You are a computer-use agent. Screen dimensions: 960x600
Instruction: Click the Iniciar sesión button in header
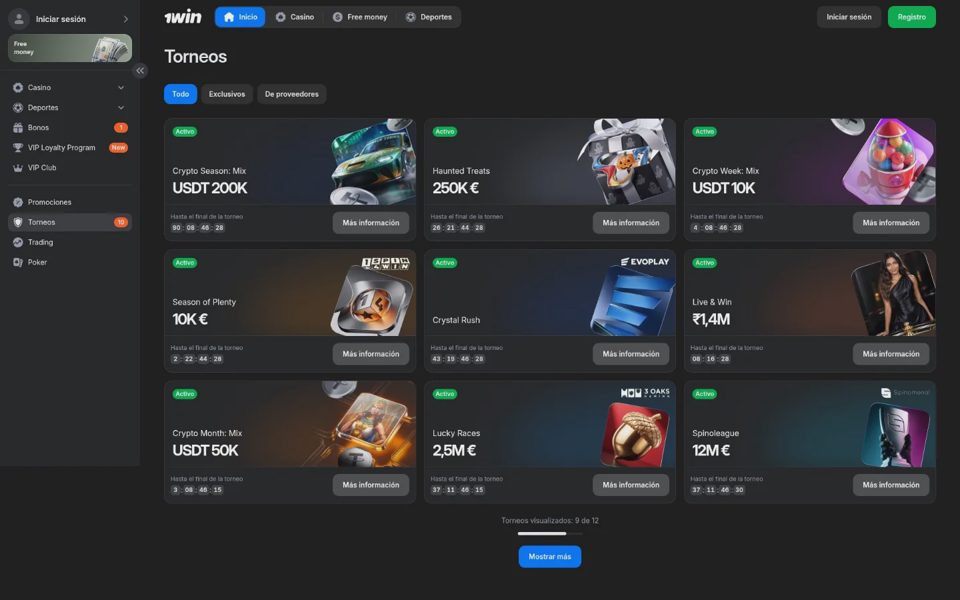tap(849, 17)
